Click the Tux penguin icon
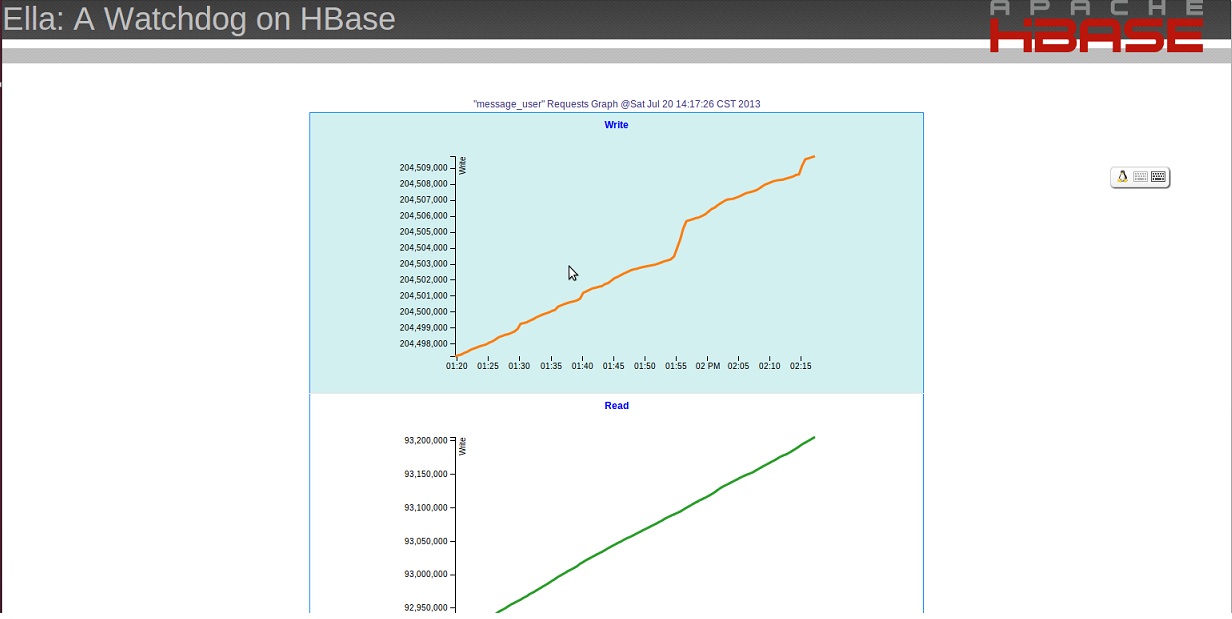 [1122, 177]
